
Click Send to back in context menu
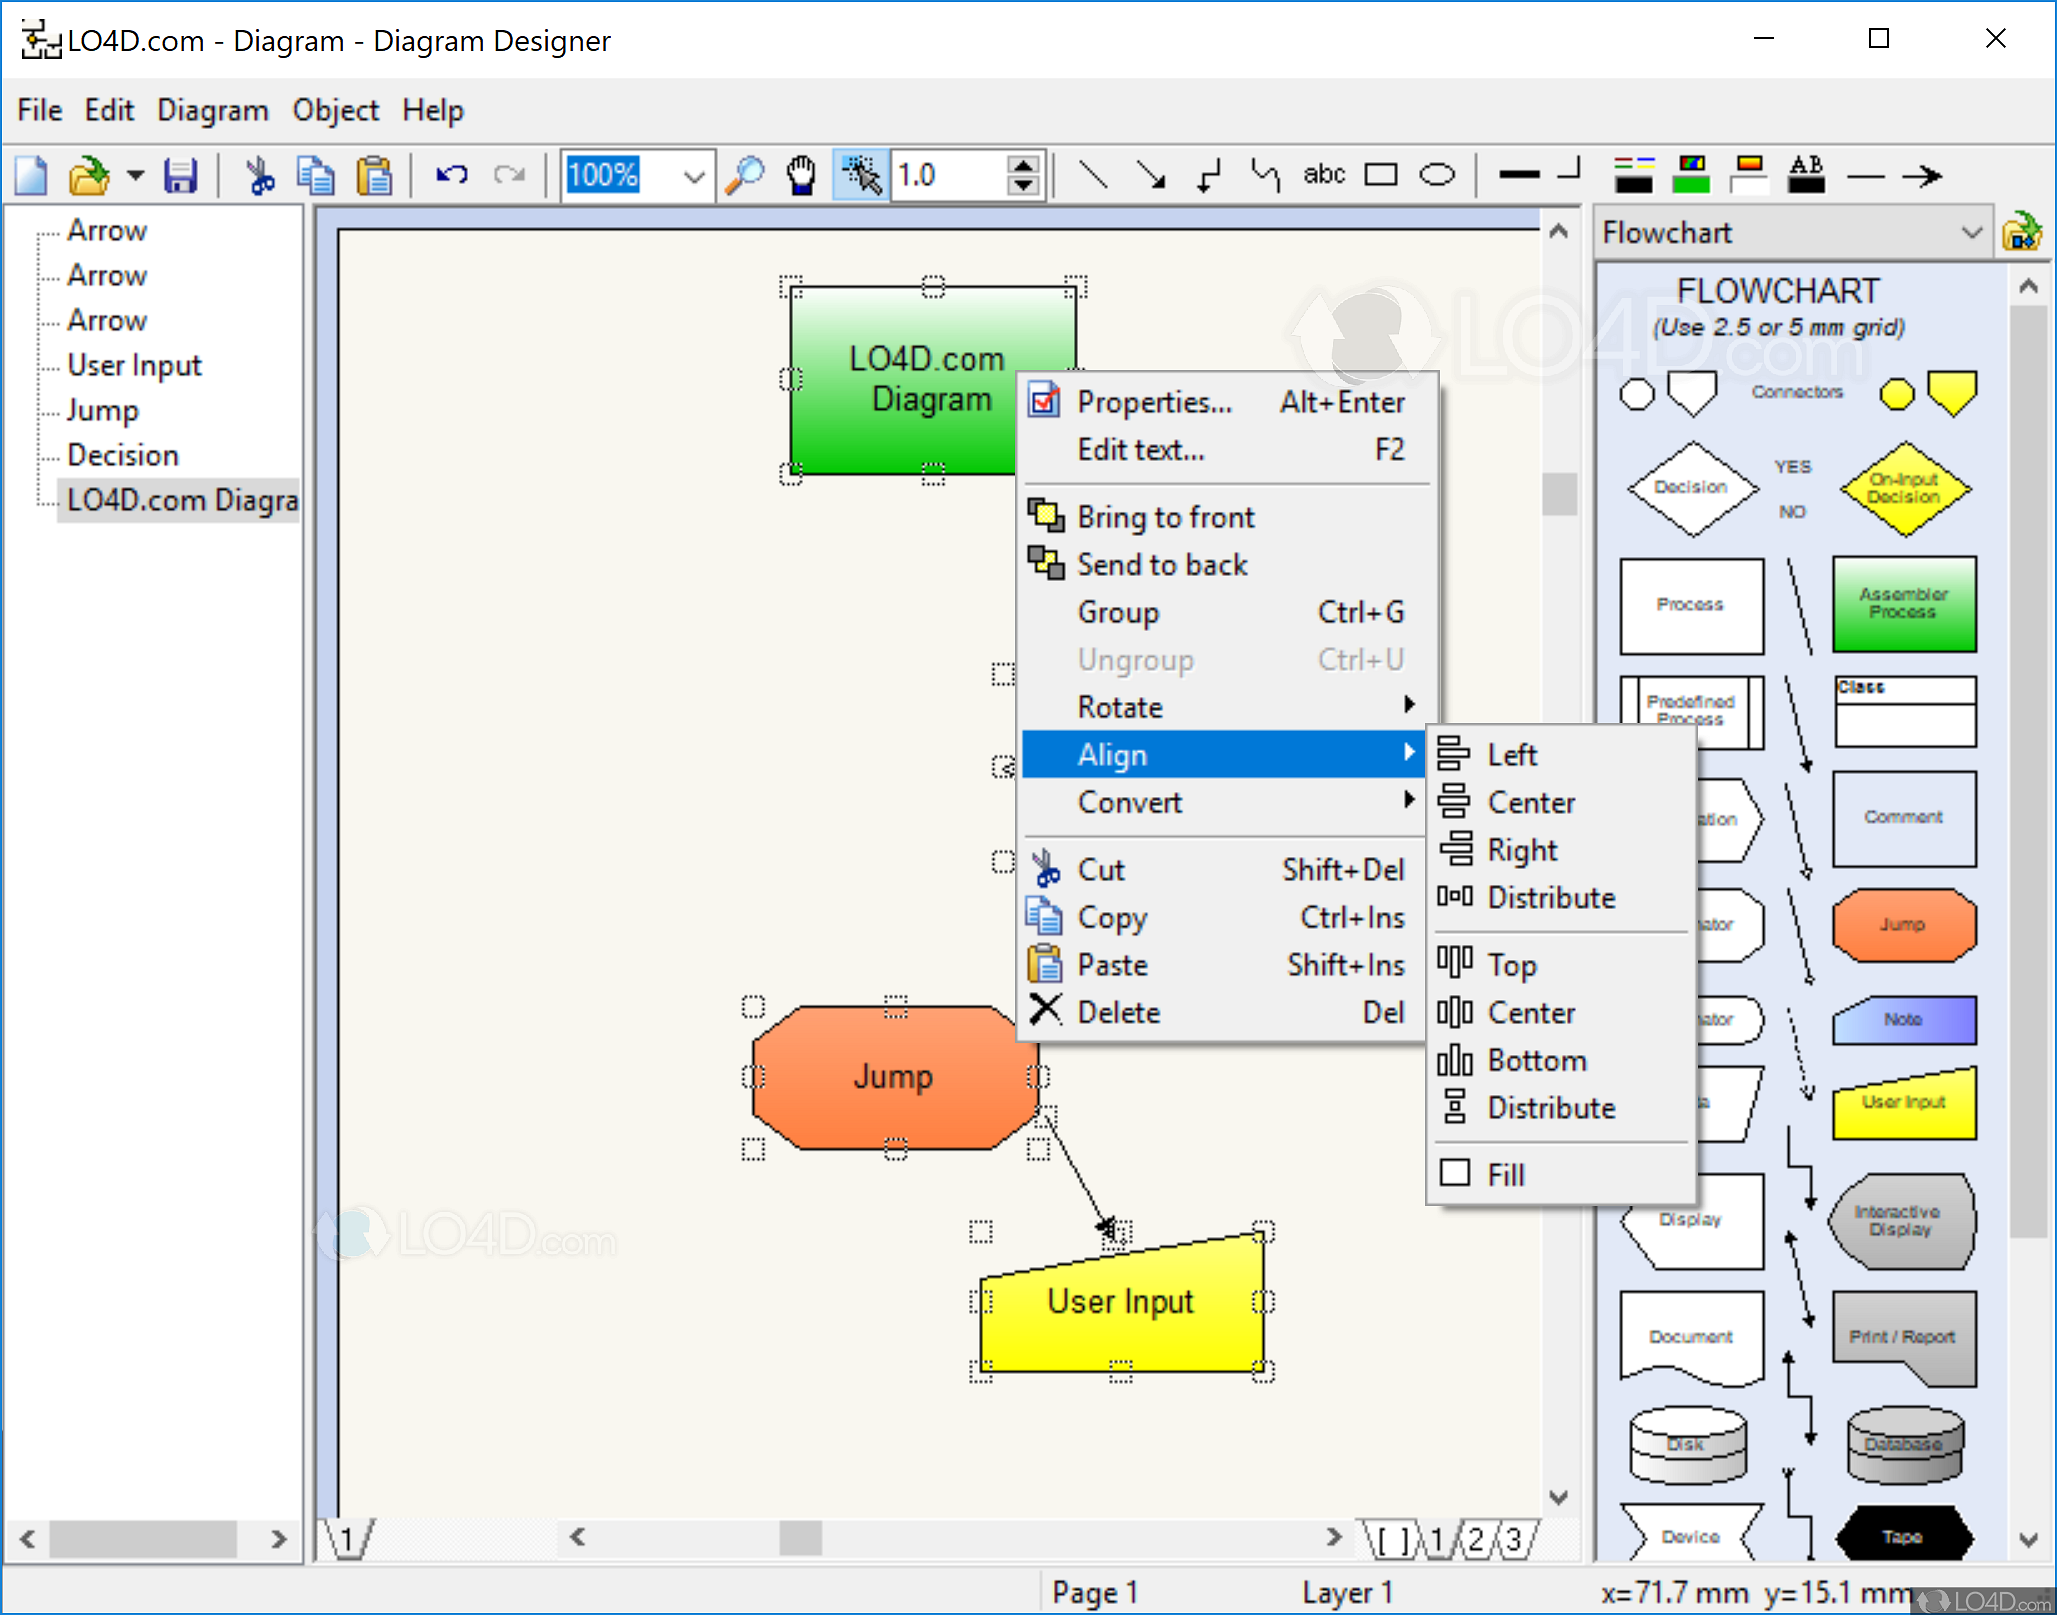1162,564
